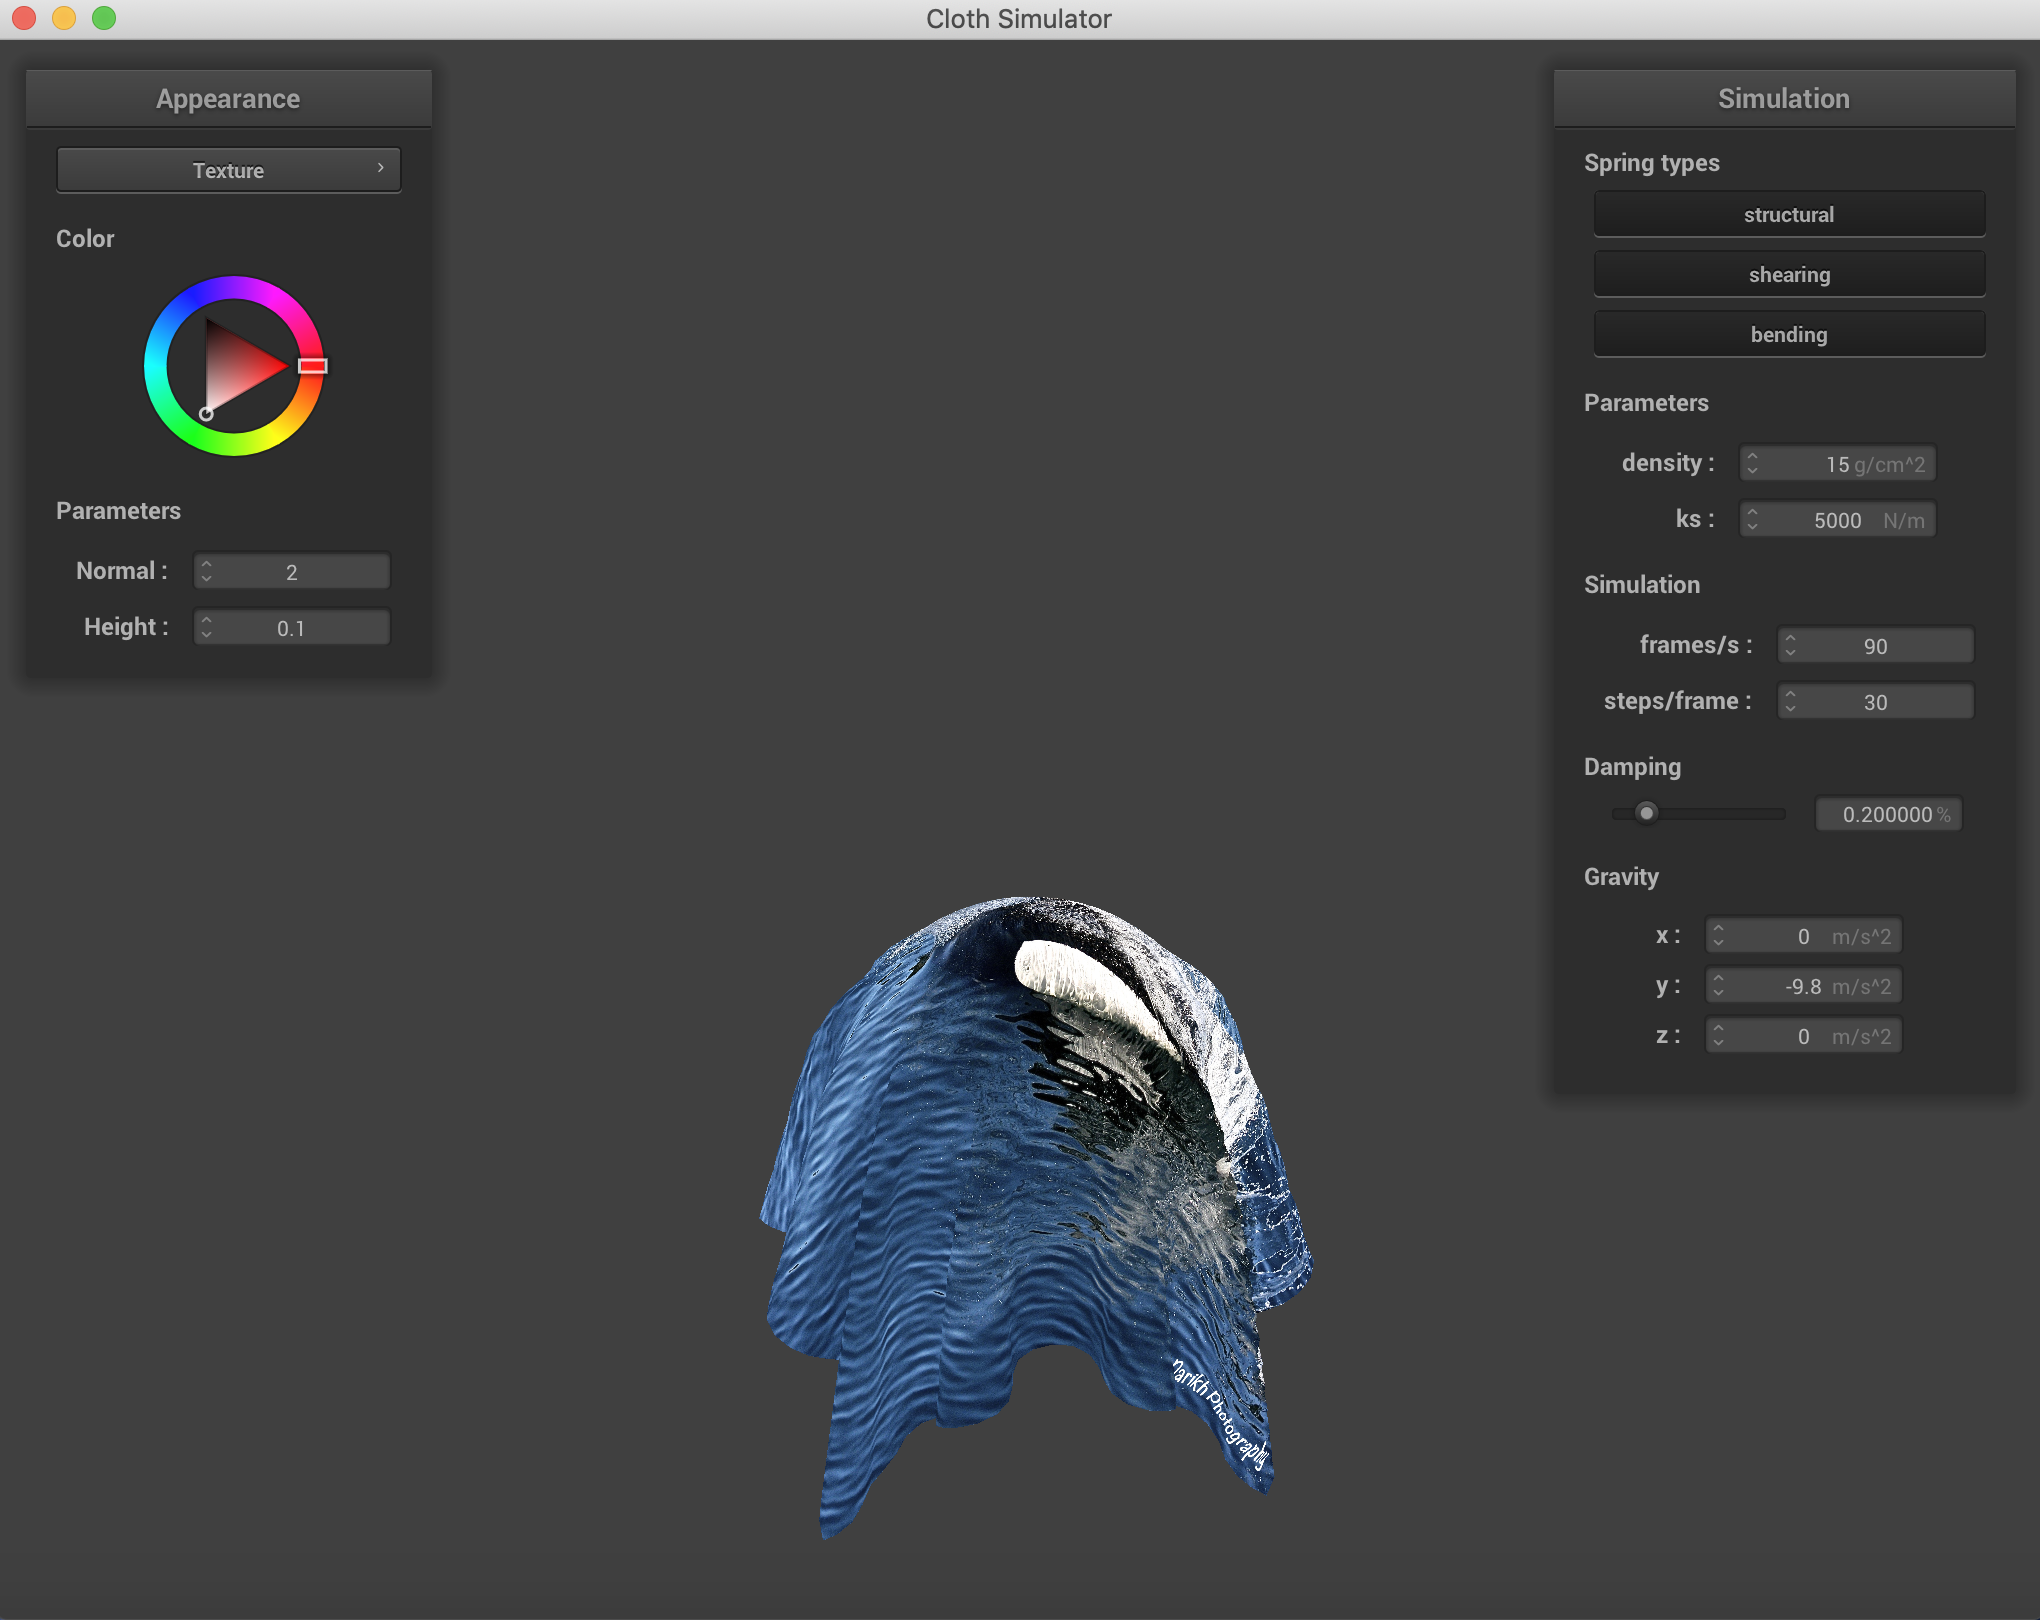2040x1620 pixels.
Task: Click the Gravity z value field
Action: click(x=1804, y=1036)
